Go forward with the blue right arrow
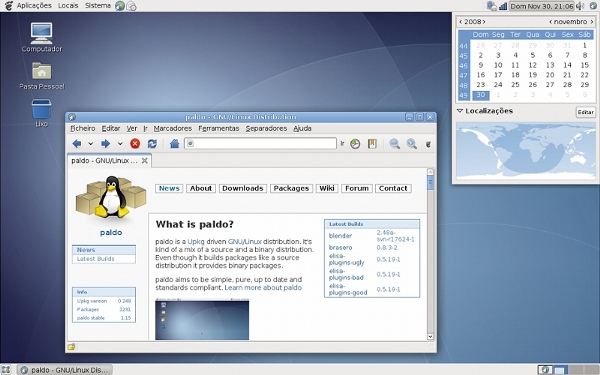This screenshot has height=375, width=600. (x=106, y=143)
